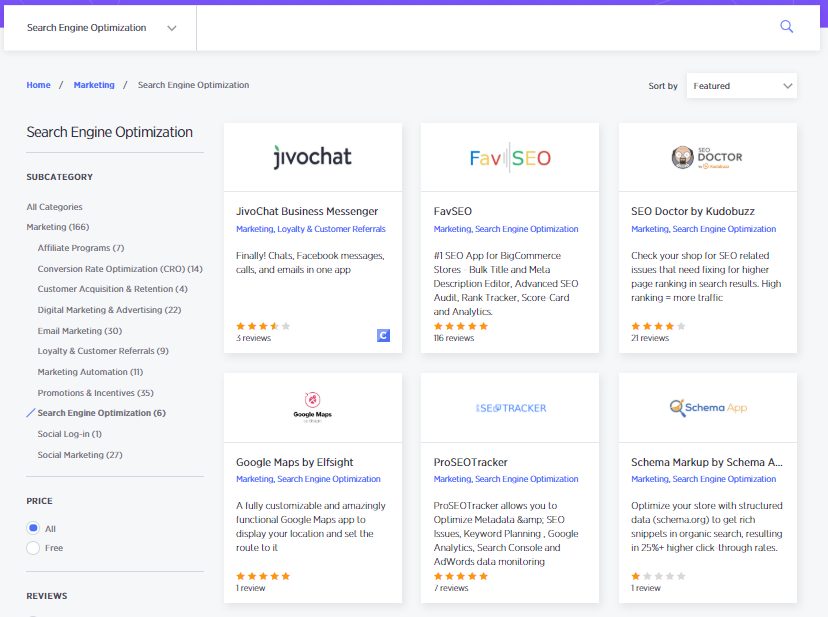The width and height of the screenshot is (828, 617).
Task: Click JivoChat's Marketing, Loyalty & Customer Referrals link
Action: click(310, 229)
